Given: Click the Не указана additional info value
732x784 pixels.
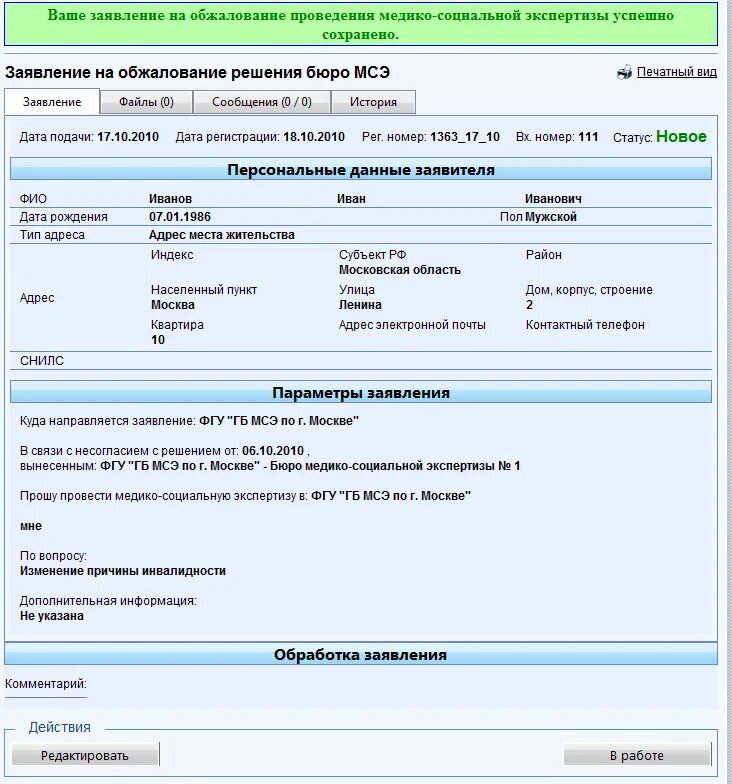Looking at the screenshot, I should click(52, 616).
